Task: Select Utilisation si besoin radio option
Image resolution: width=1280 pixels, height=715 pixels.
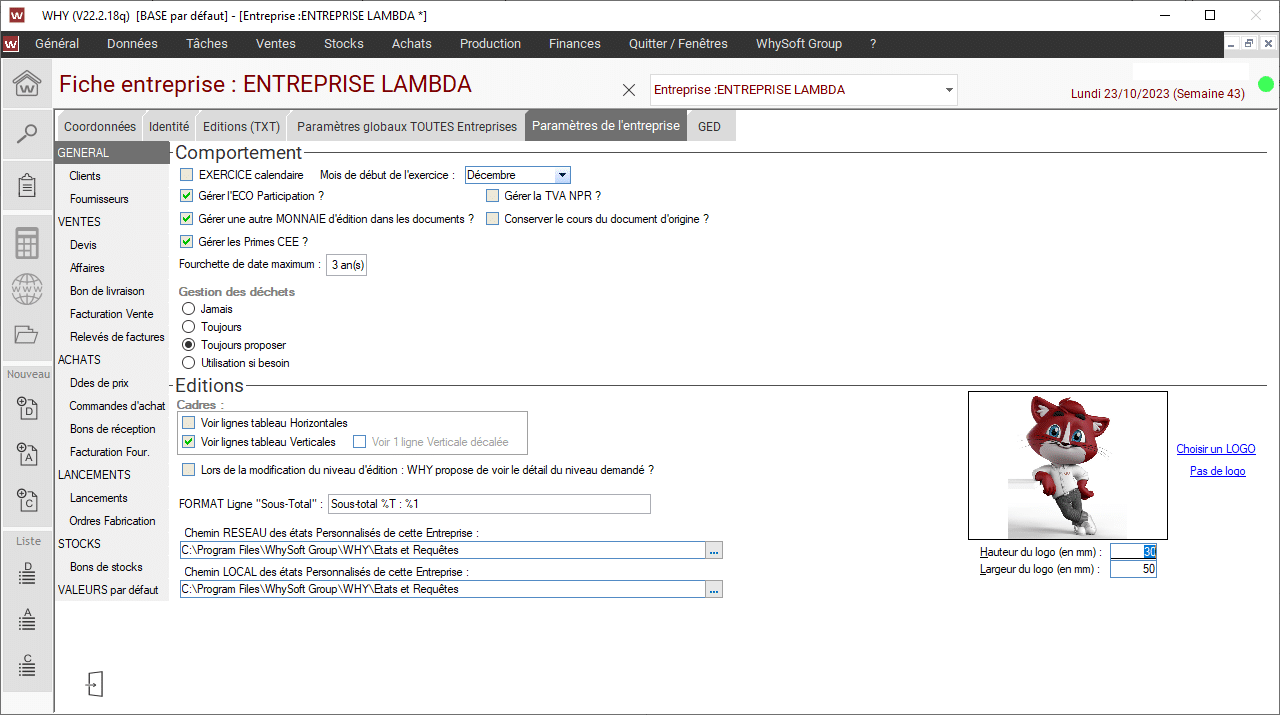Action: tap(188, 363)
